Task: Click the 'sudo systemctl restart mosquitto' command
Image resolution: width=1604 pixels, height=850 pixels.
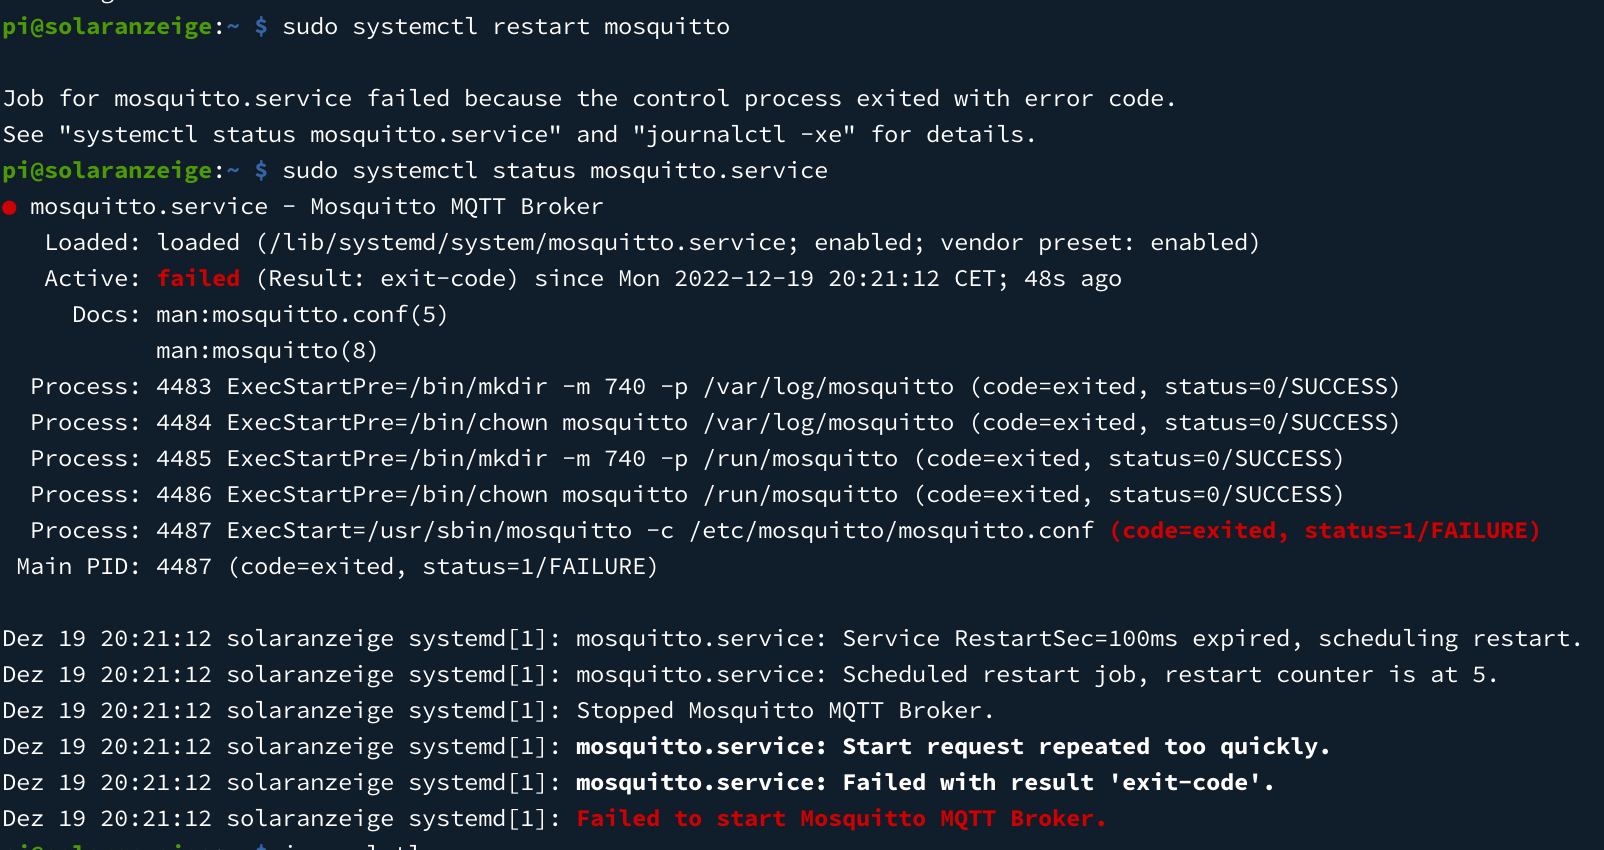Action: pyautogui.click(x=506, y=27)
